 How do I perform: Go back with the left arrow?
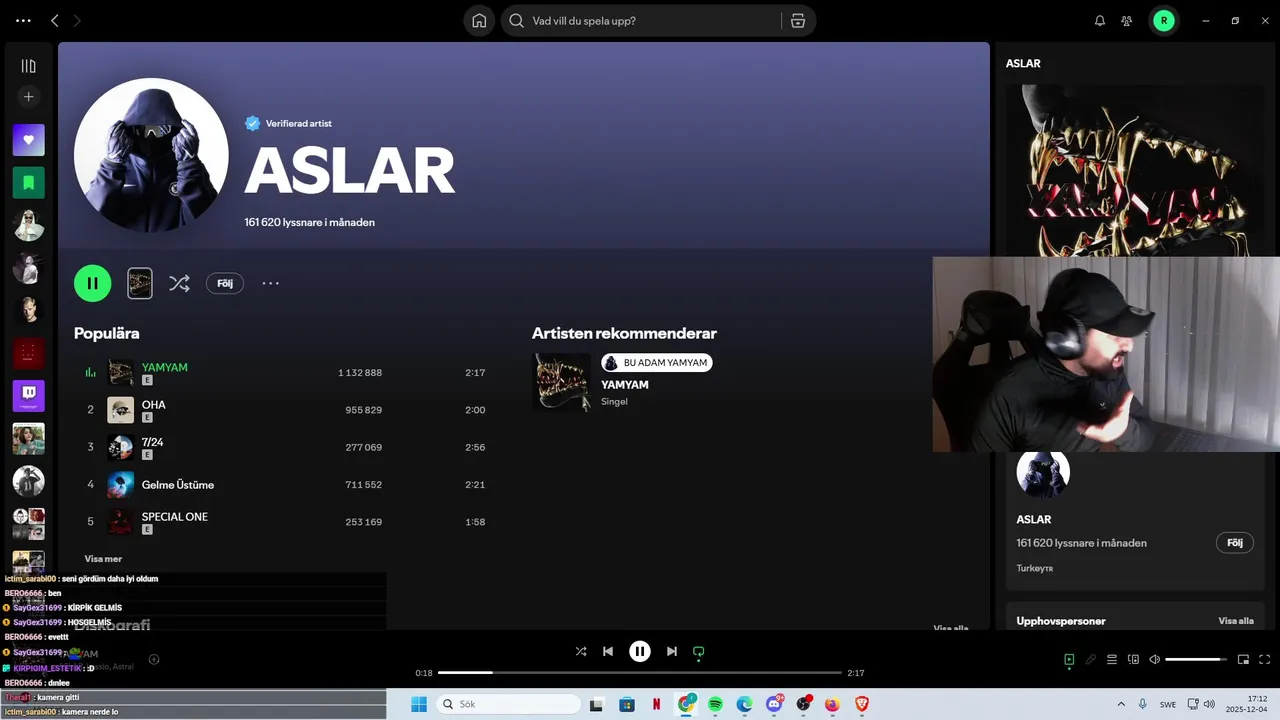[54, 20]
